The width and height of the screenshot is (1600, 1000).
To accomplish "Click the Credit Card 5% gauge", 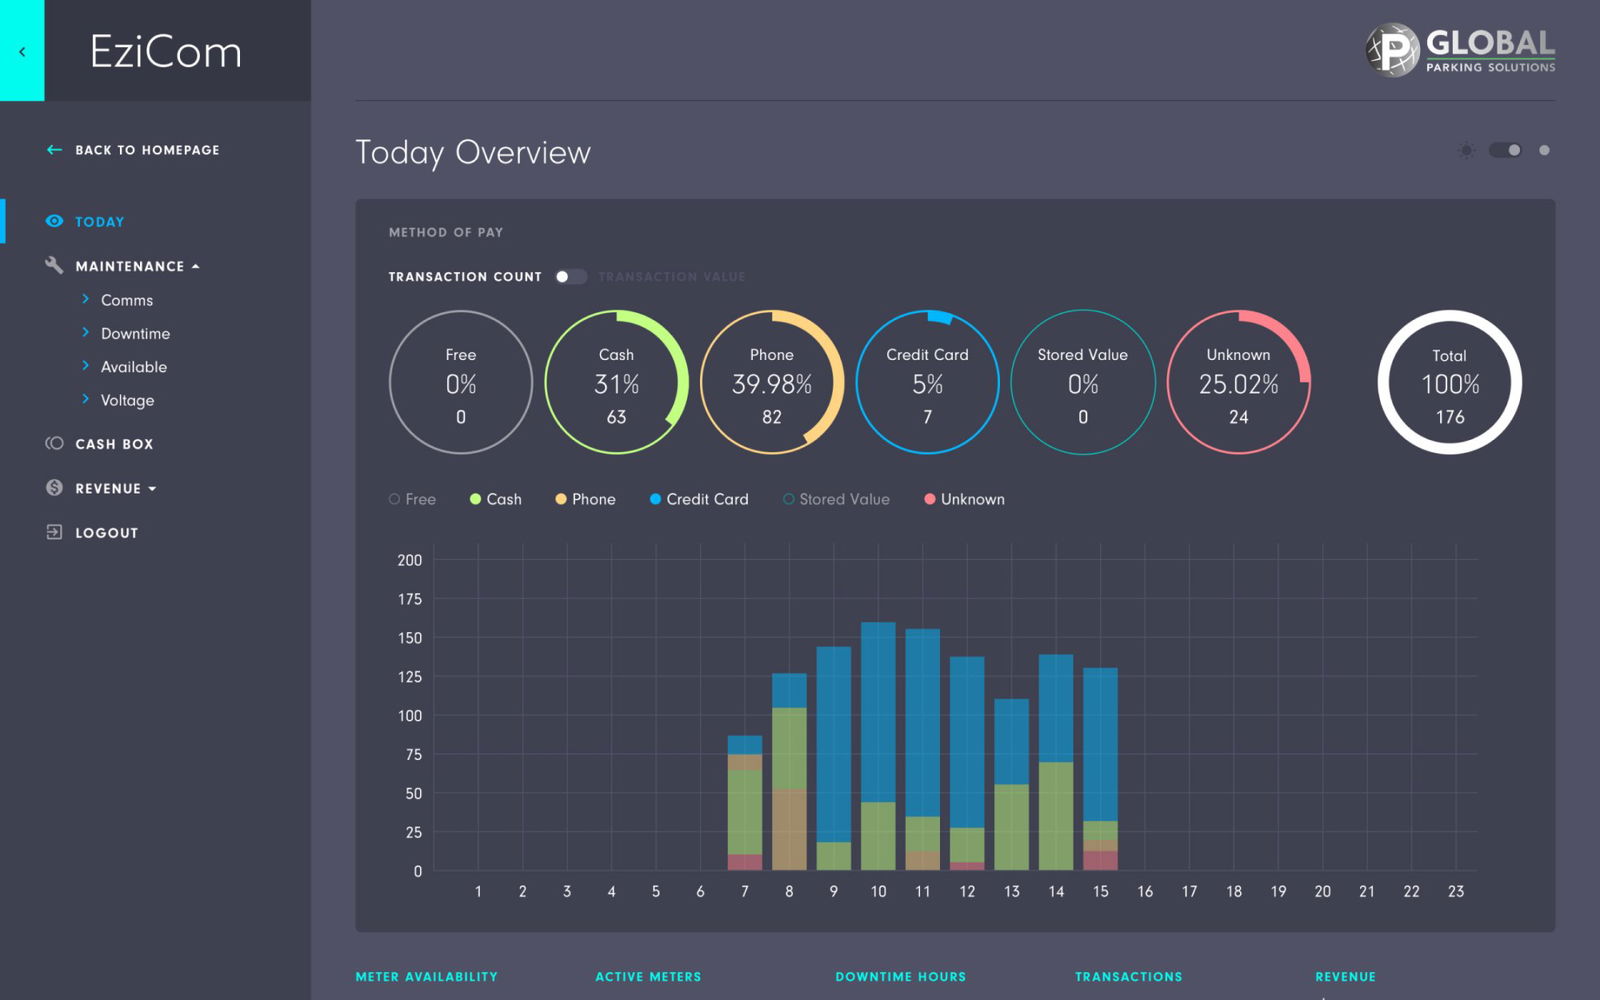I will tap(927, 382).
